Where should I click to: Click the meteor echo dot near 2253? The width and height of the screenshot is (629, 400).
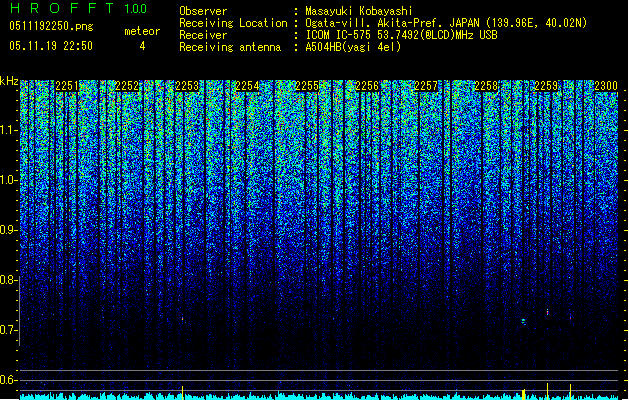[183, 319]
